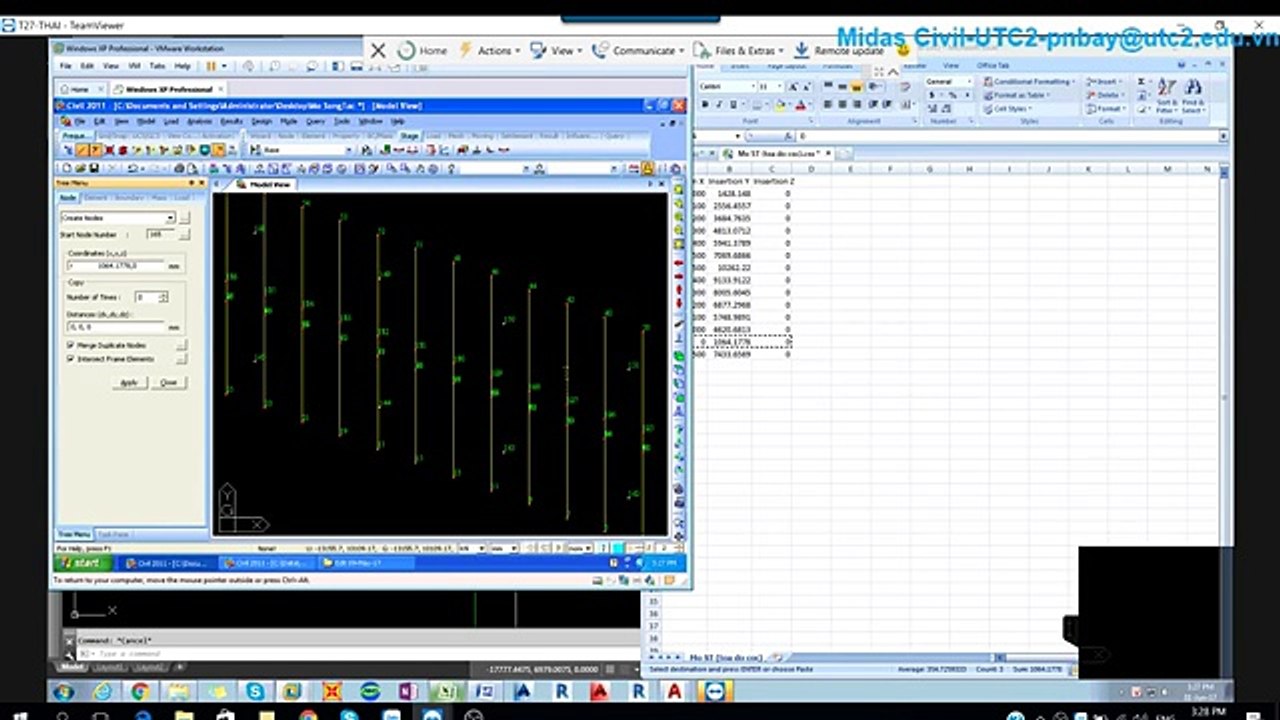1280x720 pixels.
Task: Click the Bold icon in Excel ribbon
Action: (706, 104)
